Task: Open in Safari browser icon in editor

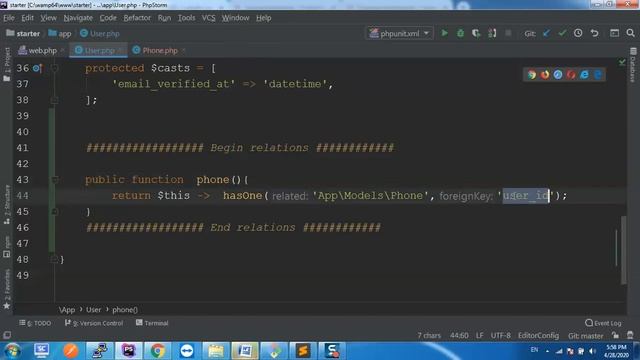Action: 558,75
